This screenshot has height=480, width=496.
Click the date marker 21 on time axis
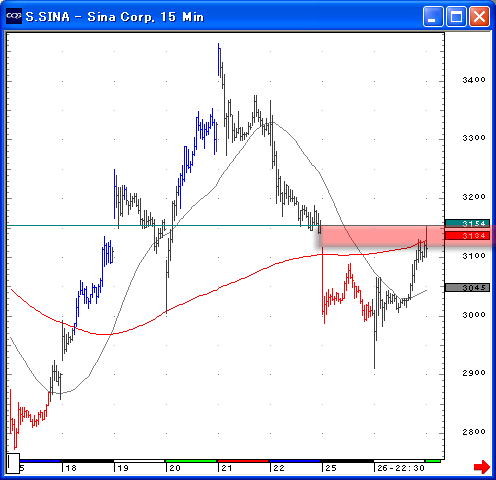point(227,468)
